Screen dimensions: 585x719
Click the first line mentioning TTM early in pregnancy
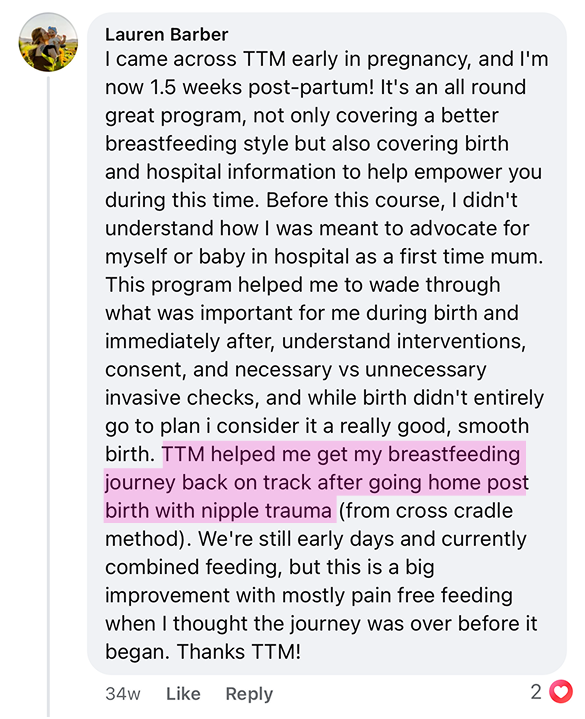[326, 59]
